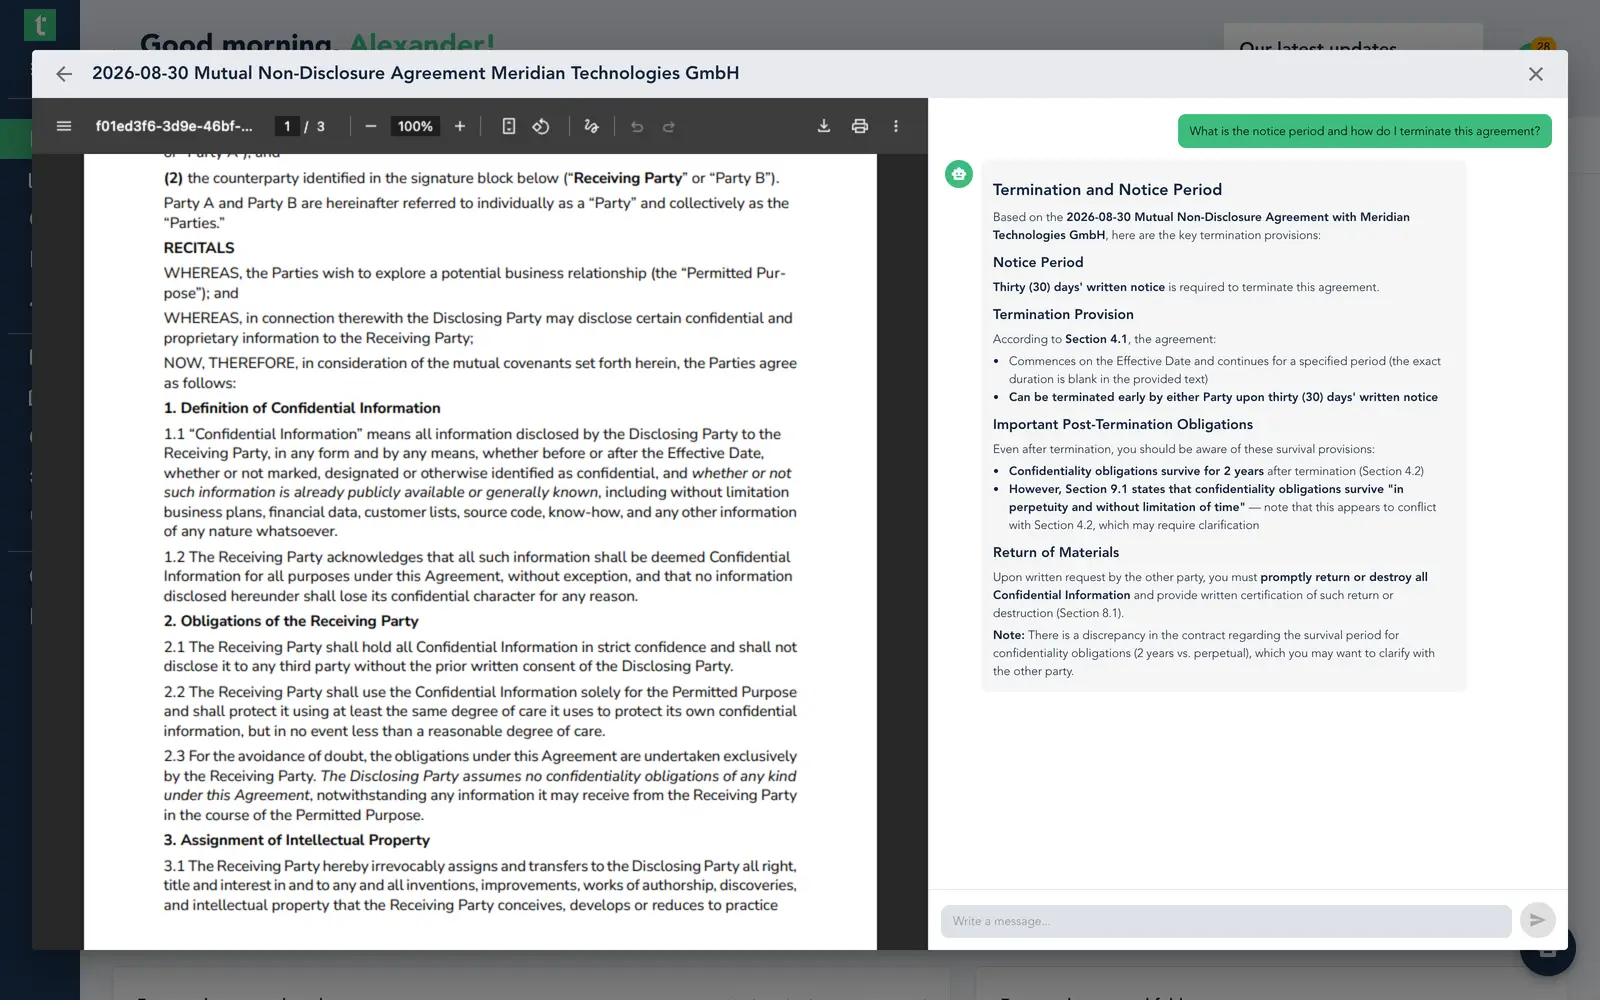The image size is (1600, 1000).
Task: Click heading 3. Assignment of Intellectual Property
Action: [297, 840]
